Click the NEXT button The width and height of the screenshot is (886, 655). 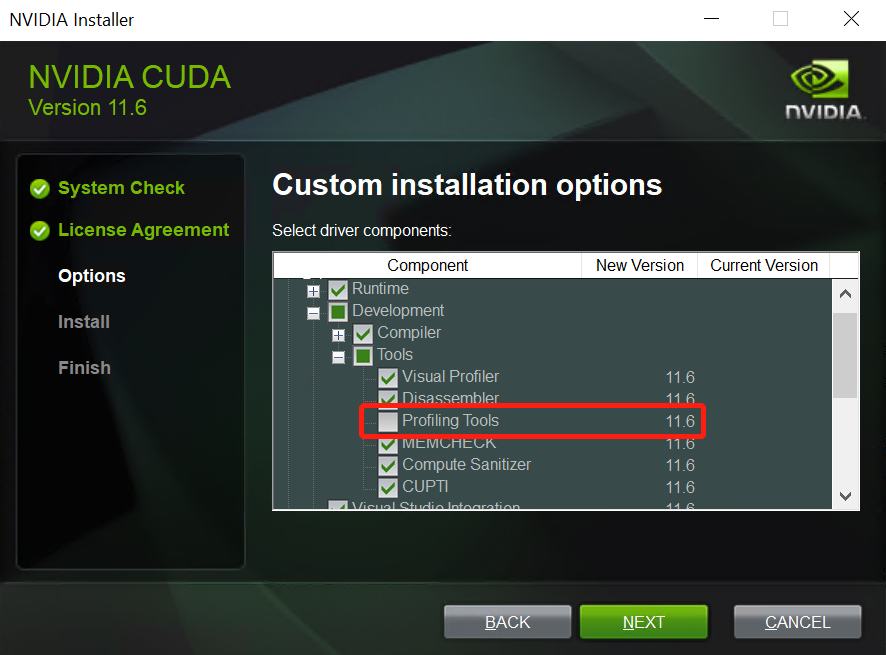tap(644, 622)
